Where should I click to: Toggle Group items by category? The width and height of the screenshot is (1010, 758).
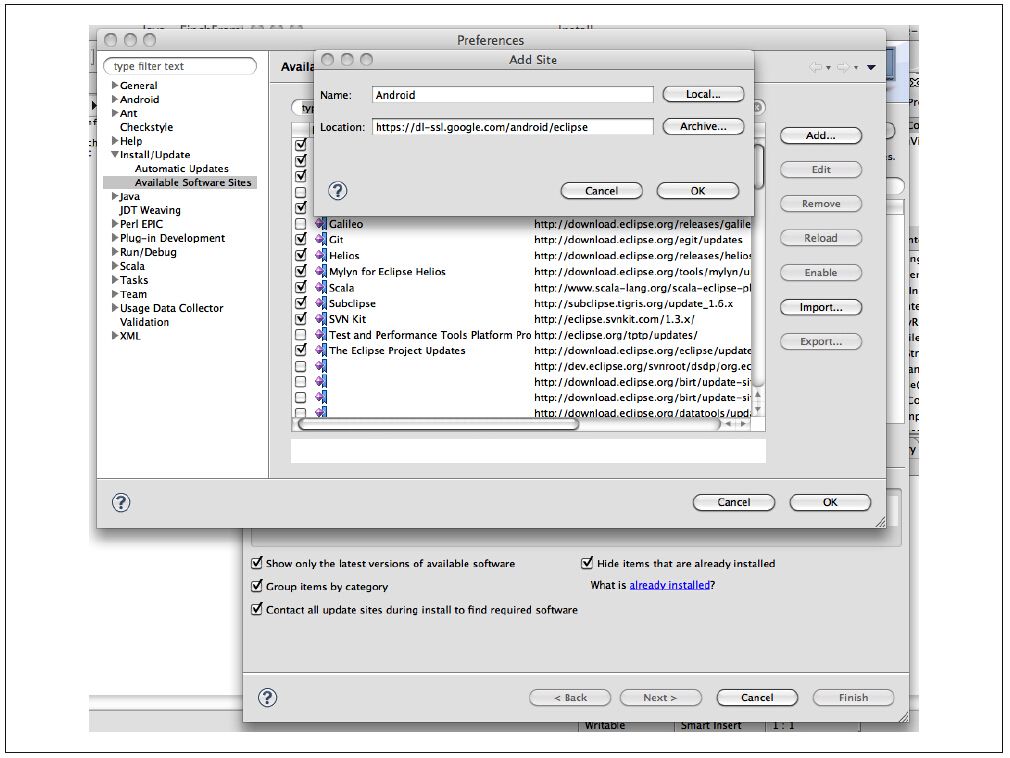256,586
